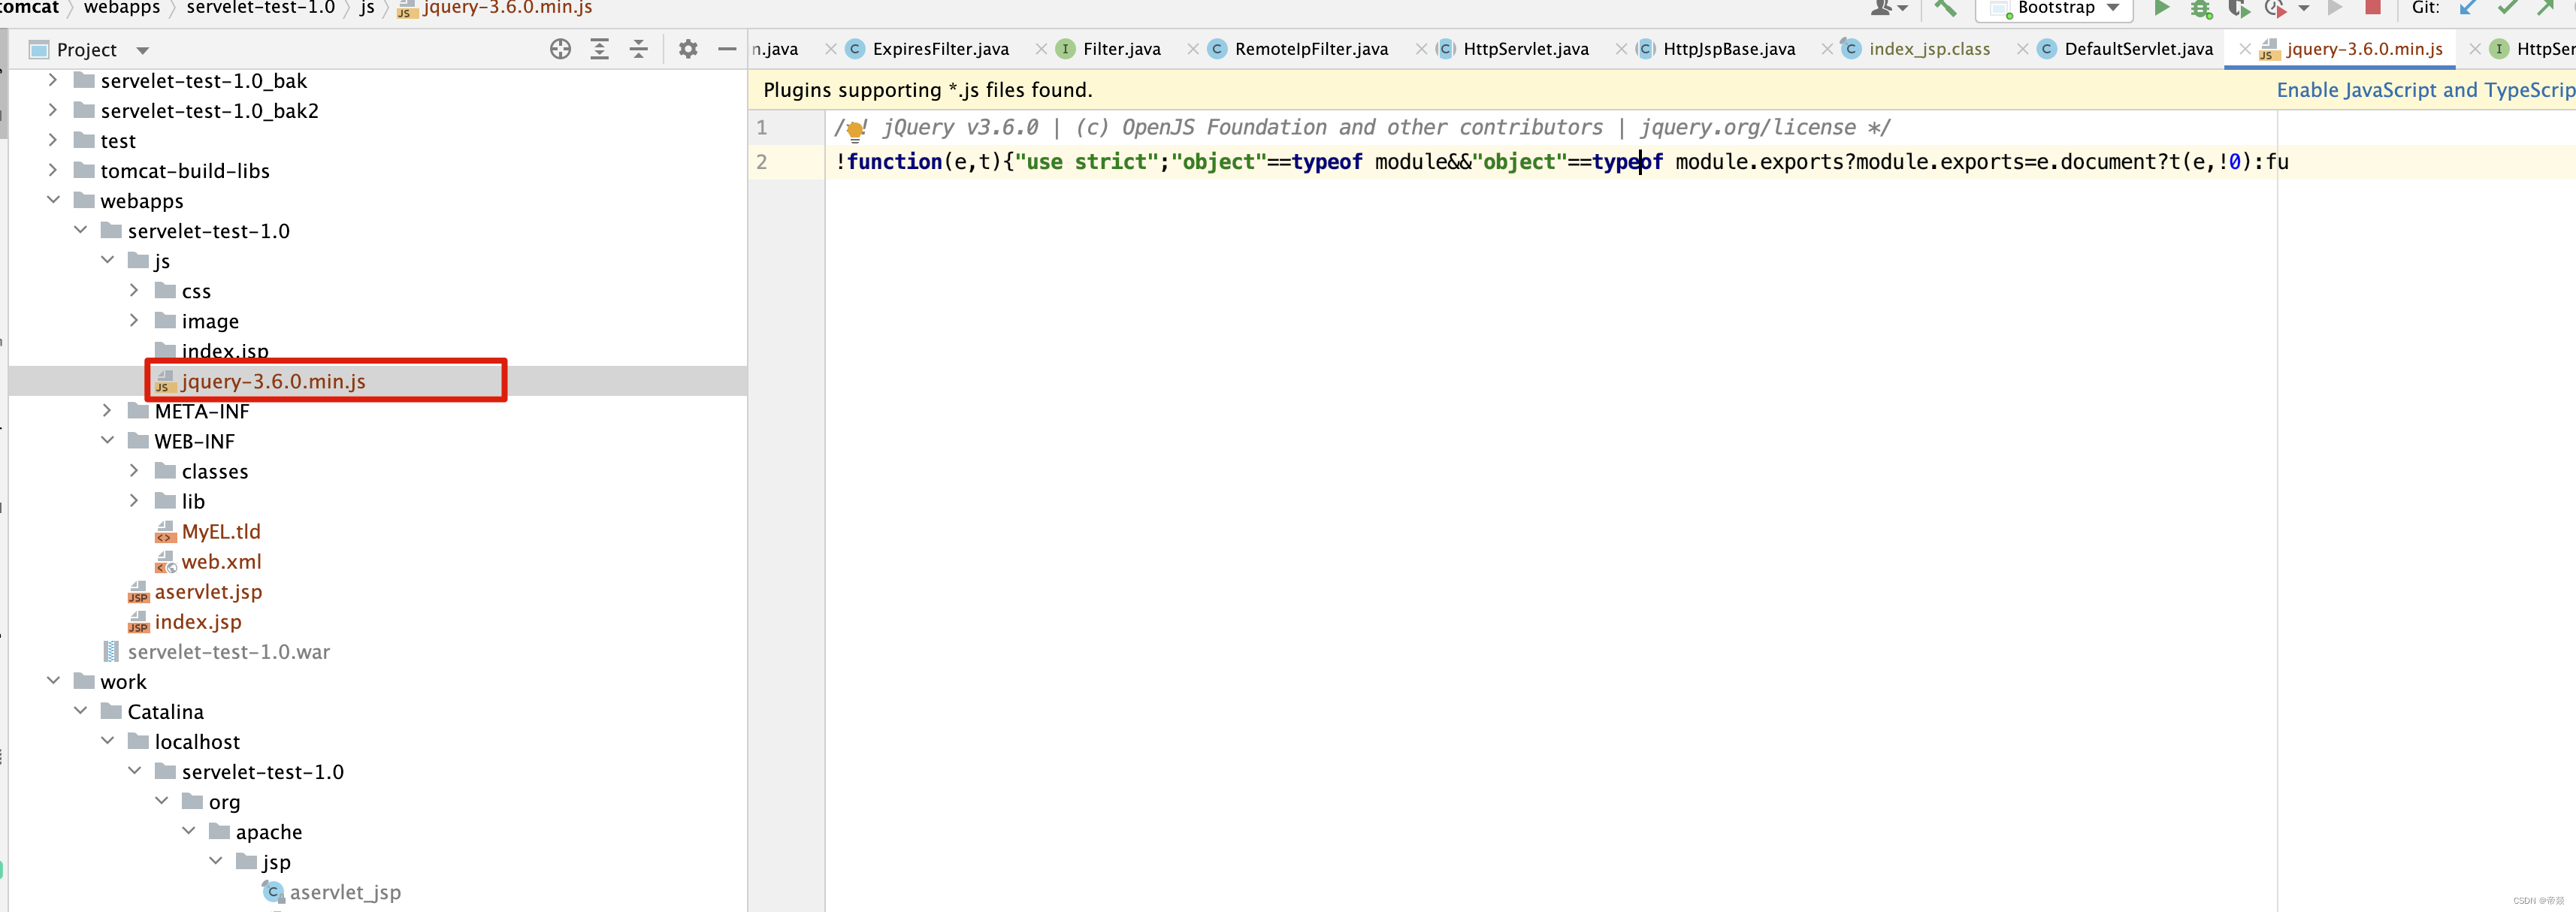
Task: Click the jquery-3.6.0.min.js file
Action: [274, 379]
